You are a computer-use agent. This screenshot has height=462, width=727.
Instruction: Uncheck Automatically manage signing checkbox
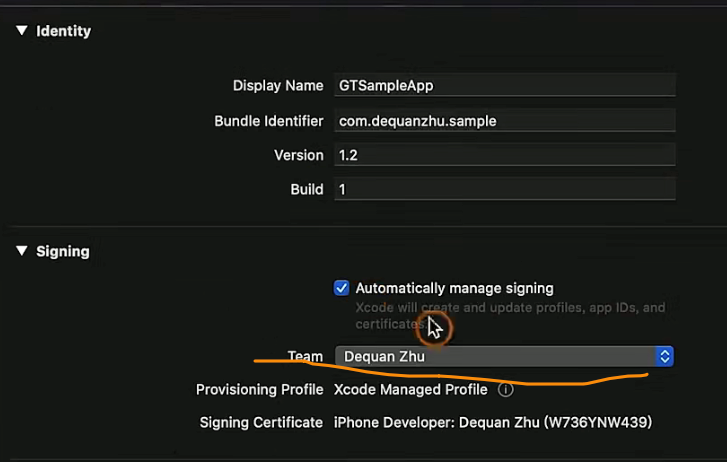coord(342,288)
